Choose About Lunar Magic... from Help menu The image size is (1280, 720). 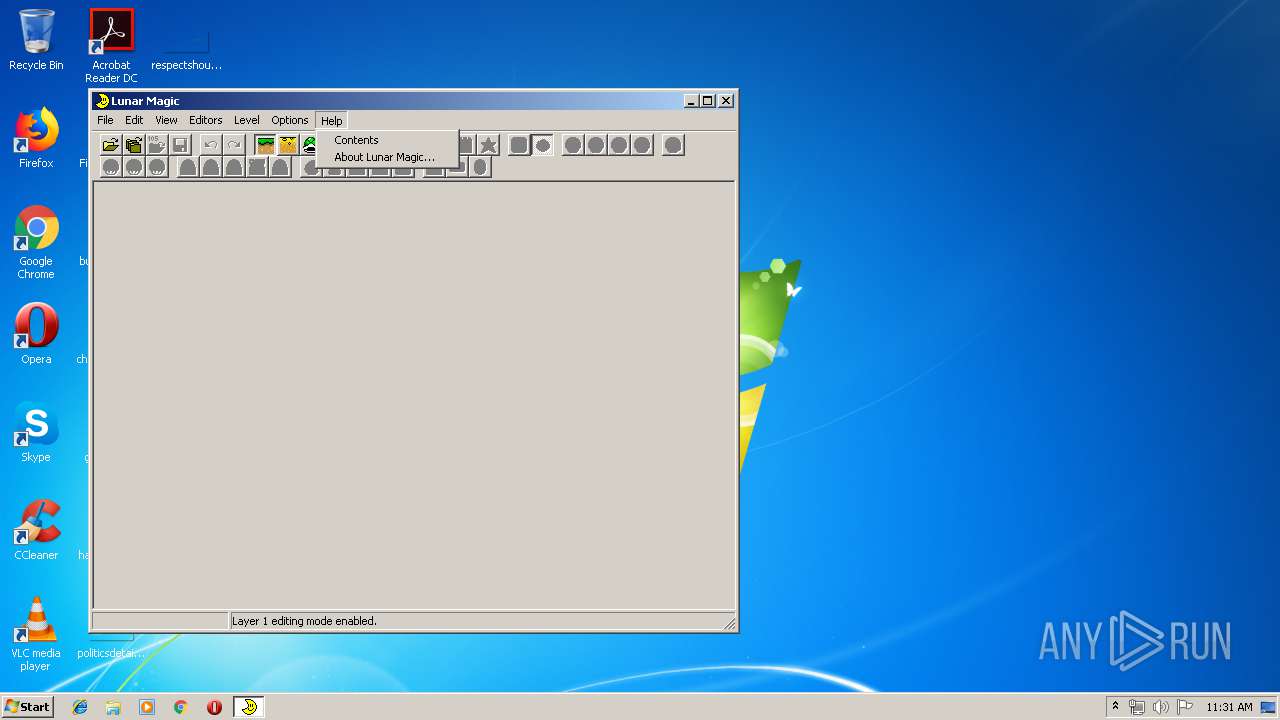tap(388, 157)
